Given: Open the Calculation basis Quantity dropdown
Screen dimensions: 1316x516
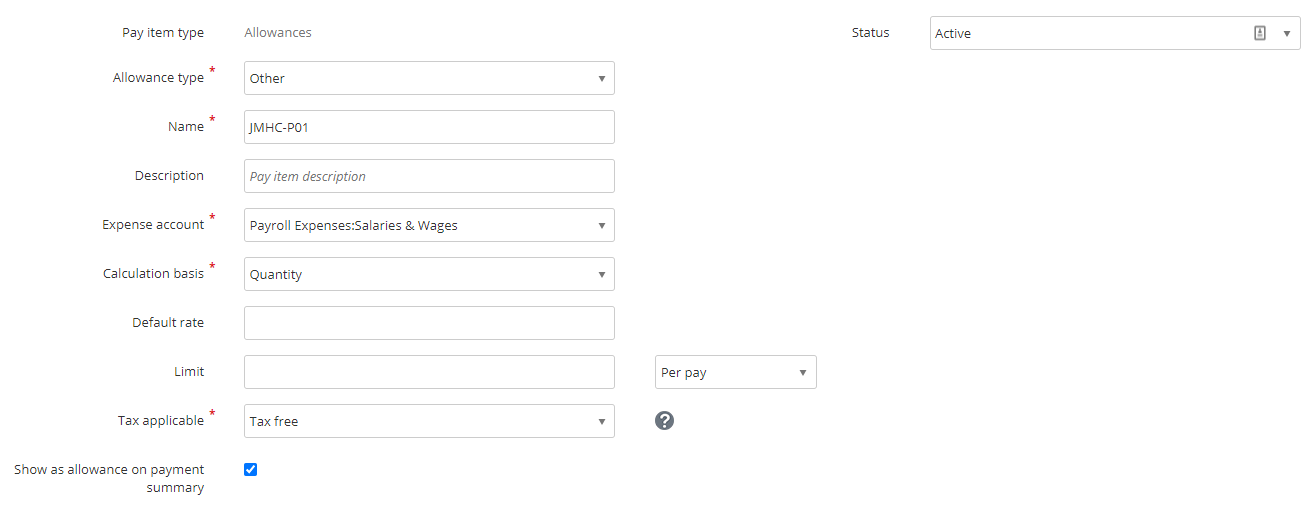Looking at the screenshot, I should pos(429,274).
